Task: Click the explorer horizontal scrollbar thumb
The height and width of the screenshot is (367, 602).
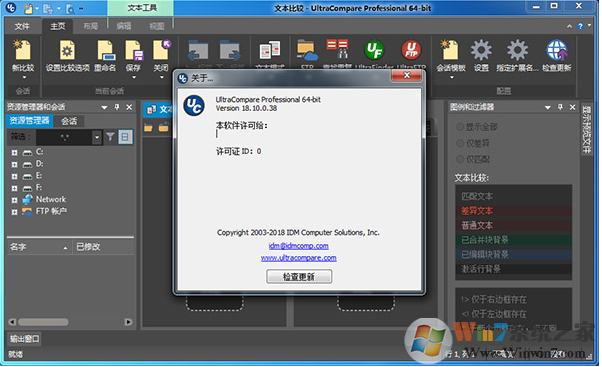Action: coord(43,322)
